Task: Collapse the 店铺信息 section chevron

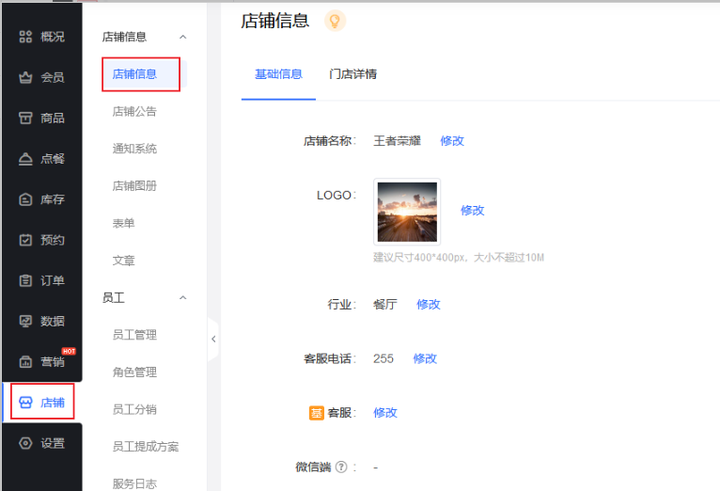Action: pos(183,37)
